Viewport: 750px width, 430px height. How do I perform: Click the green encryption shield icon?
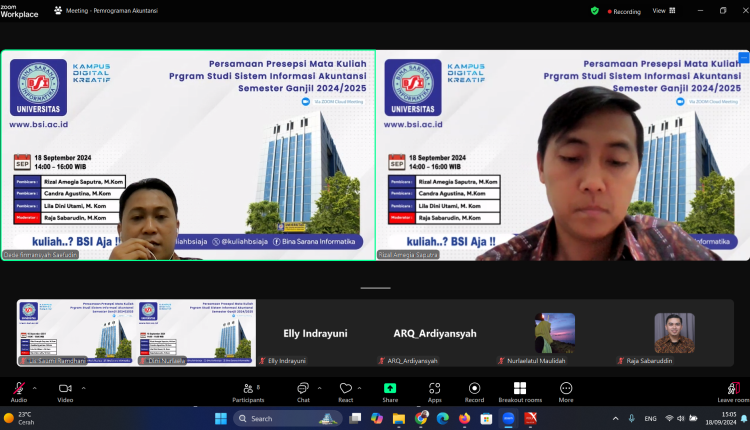(x=595, y=11)
